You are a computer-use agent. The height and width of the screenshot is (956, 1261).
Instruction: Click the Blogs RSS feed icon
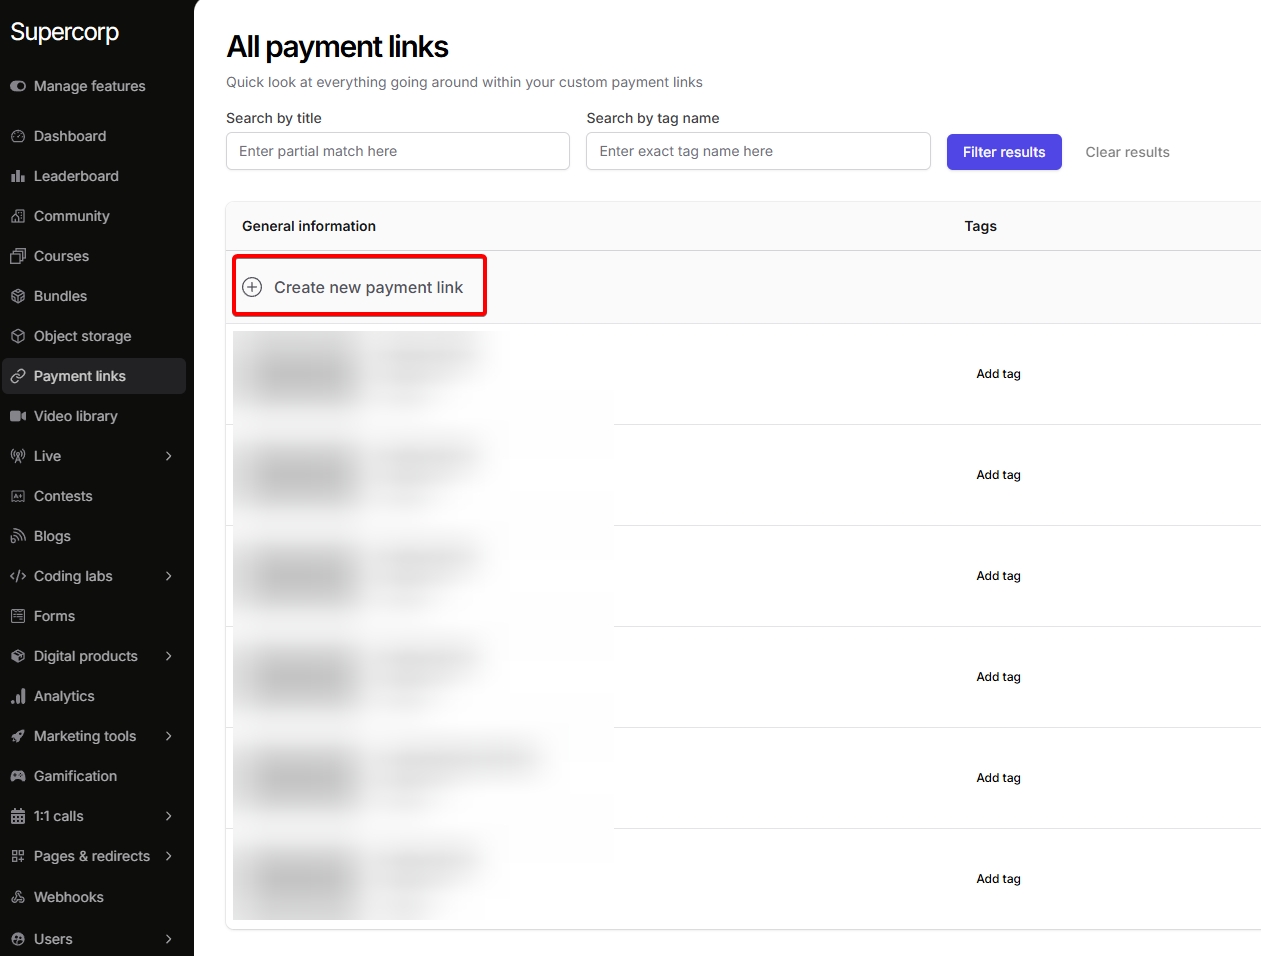tap(18, 536)
